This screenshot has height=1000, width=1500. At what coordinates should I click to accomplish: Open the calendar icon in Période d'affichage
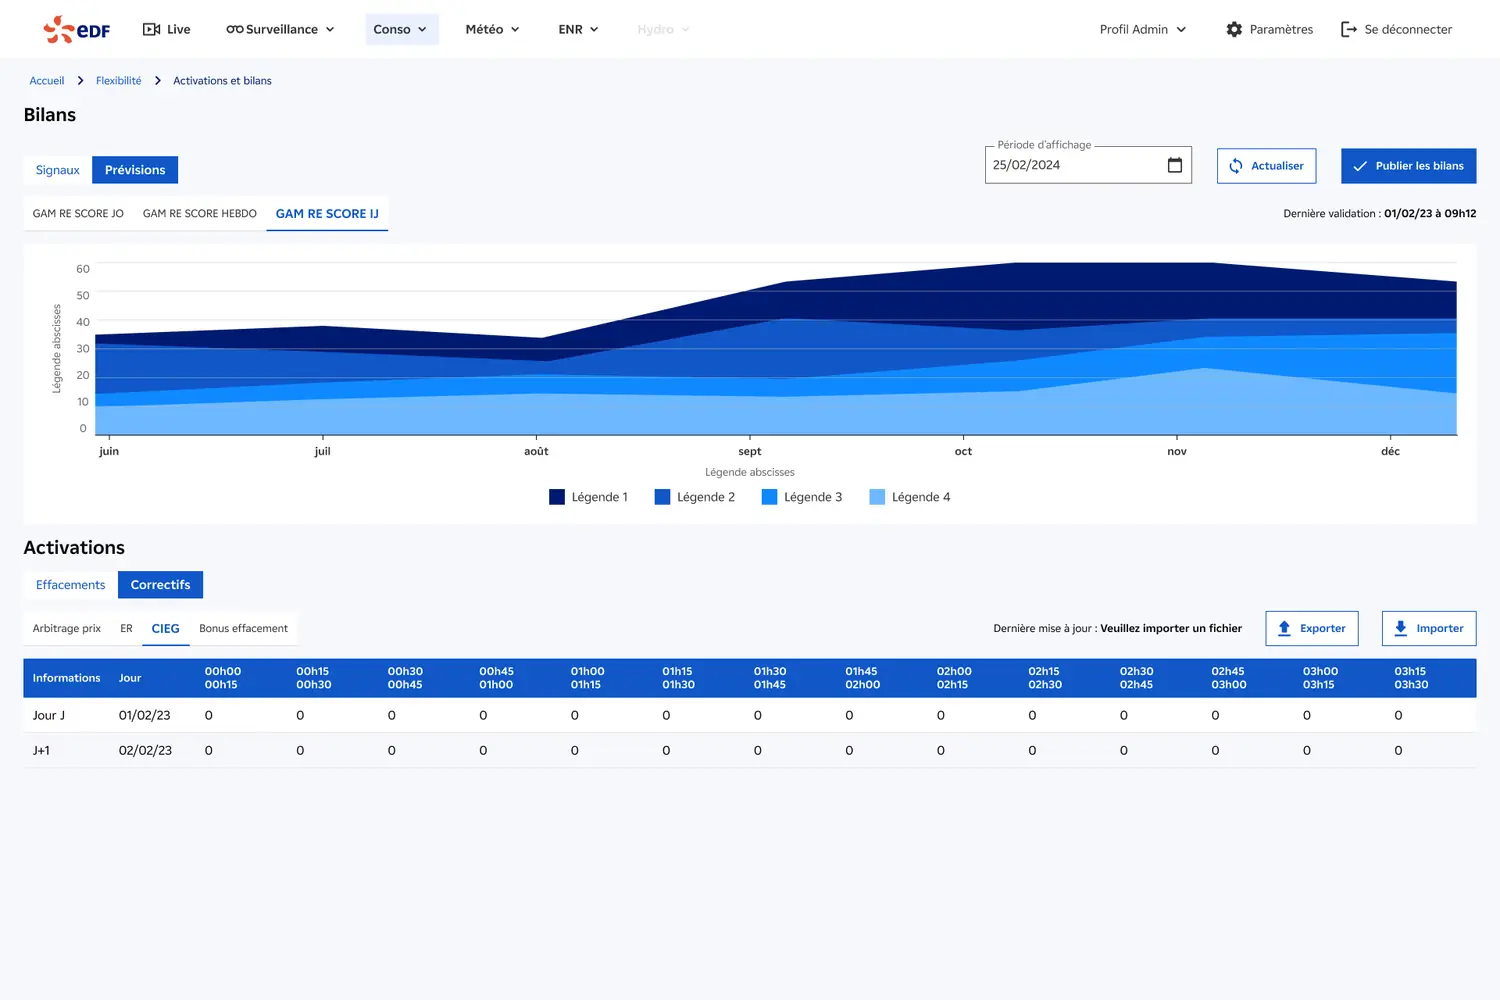click(1175, 165)
